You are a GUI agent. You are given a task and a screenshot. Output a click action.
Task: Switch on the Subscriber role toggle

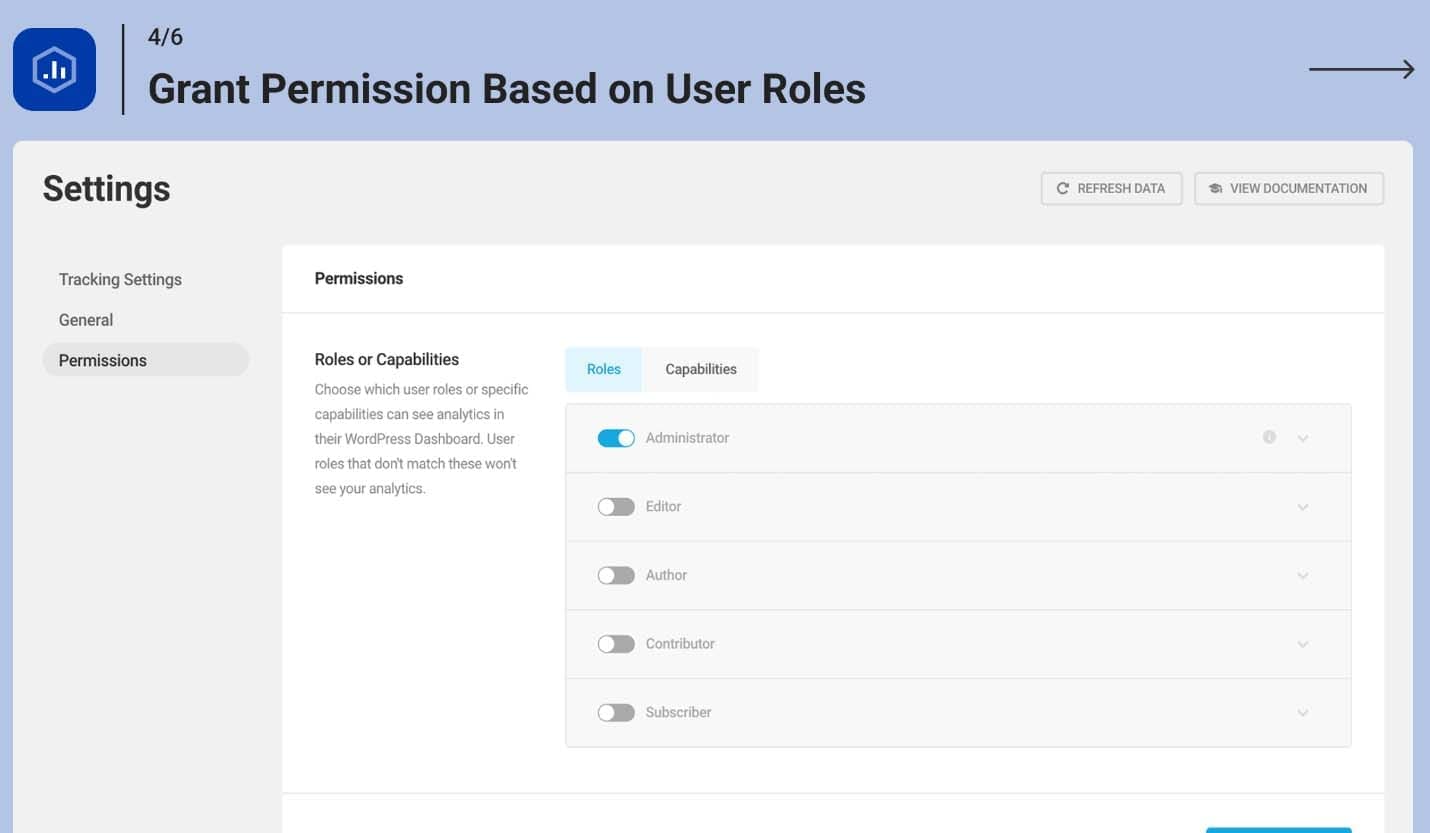tap(616, 713)
